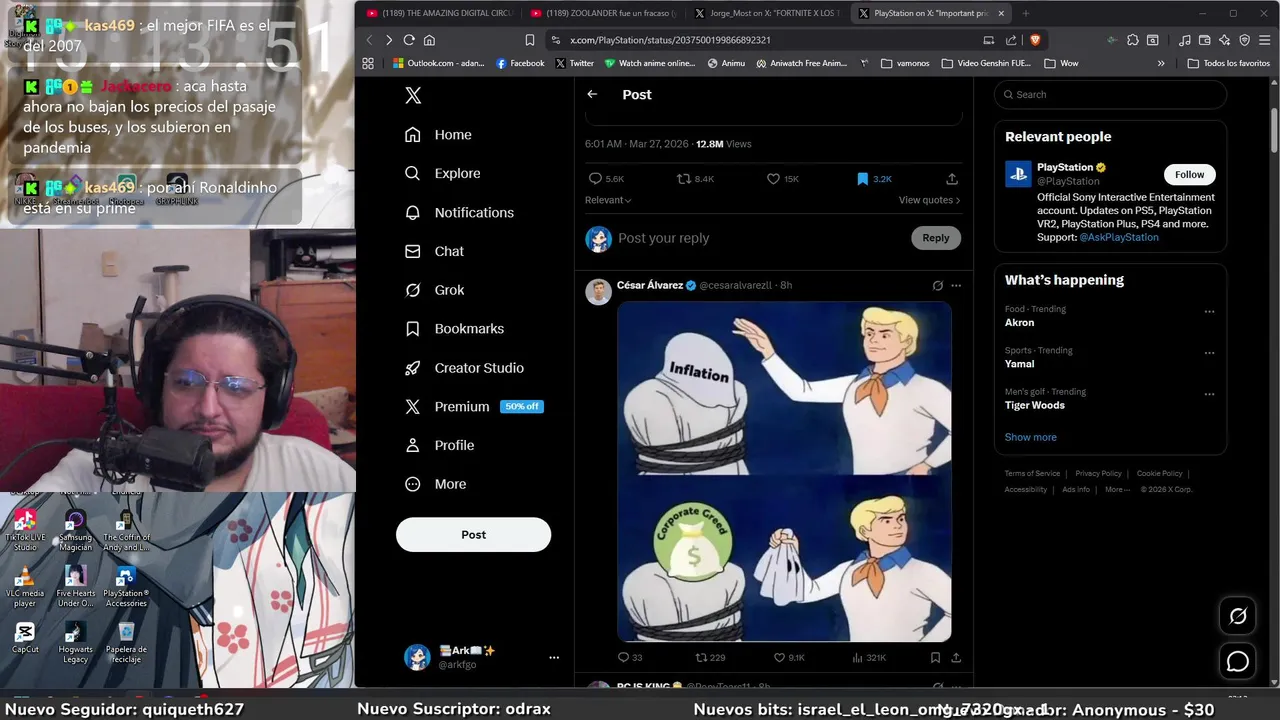This screenshot has width=1280, height=720.
Task: Open Premium with 50% off badge
Action: pyautogui.click(x=473, y=407)
